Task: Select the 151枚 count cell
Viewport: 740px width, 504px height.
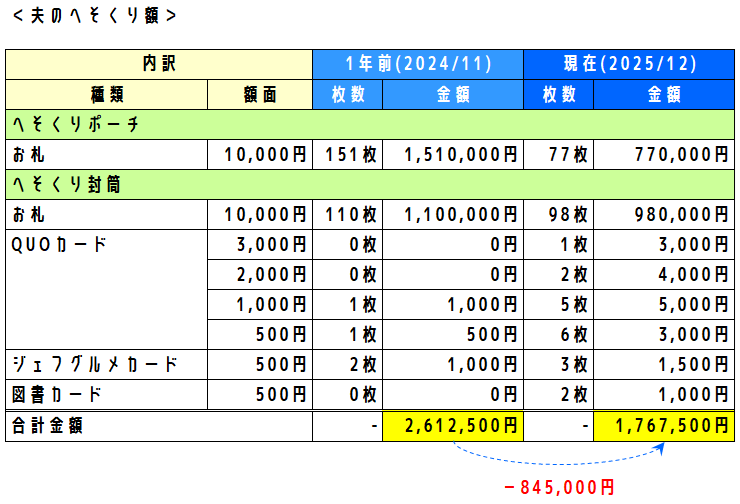Action: [x=347, y=155]
